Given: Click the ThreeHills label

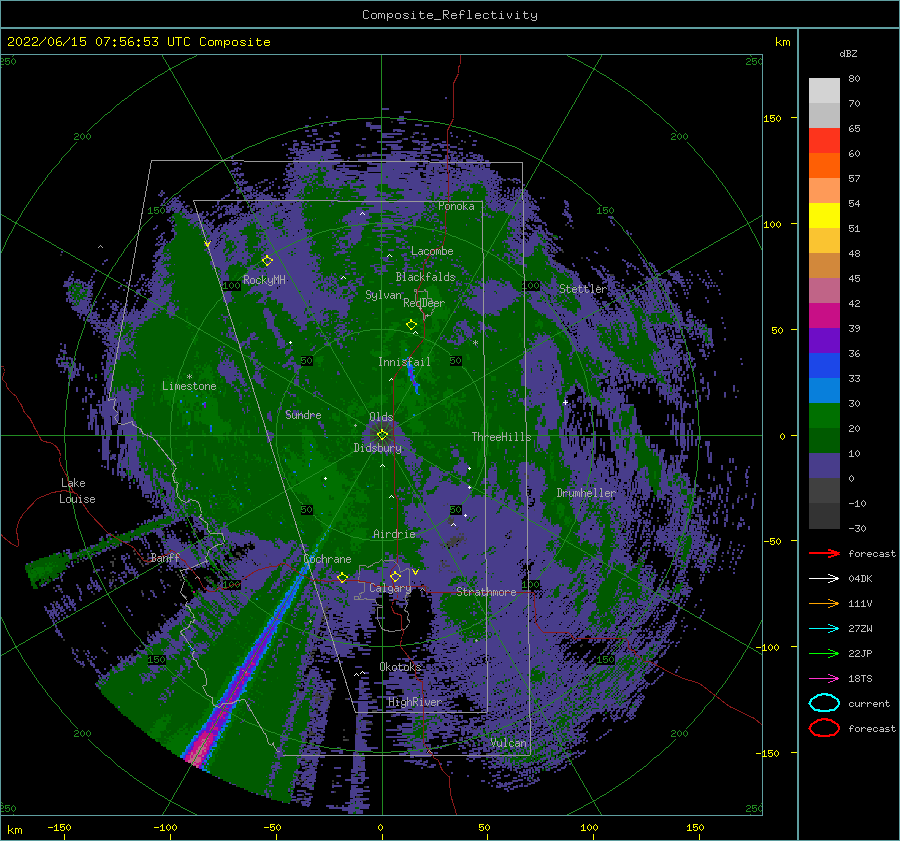Looking at the screenshot, I should 501,437.
